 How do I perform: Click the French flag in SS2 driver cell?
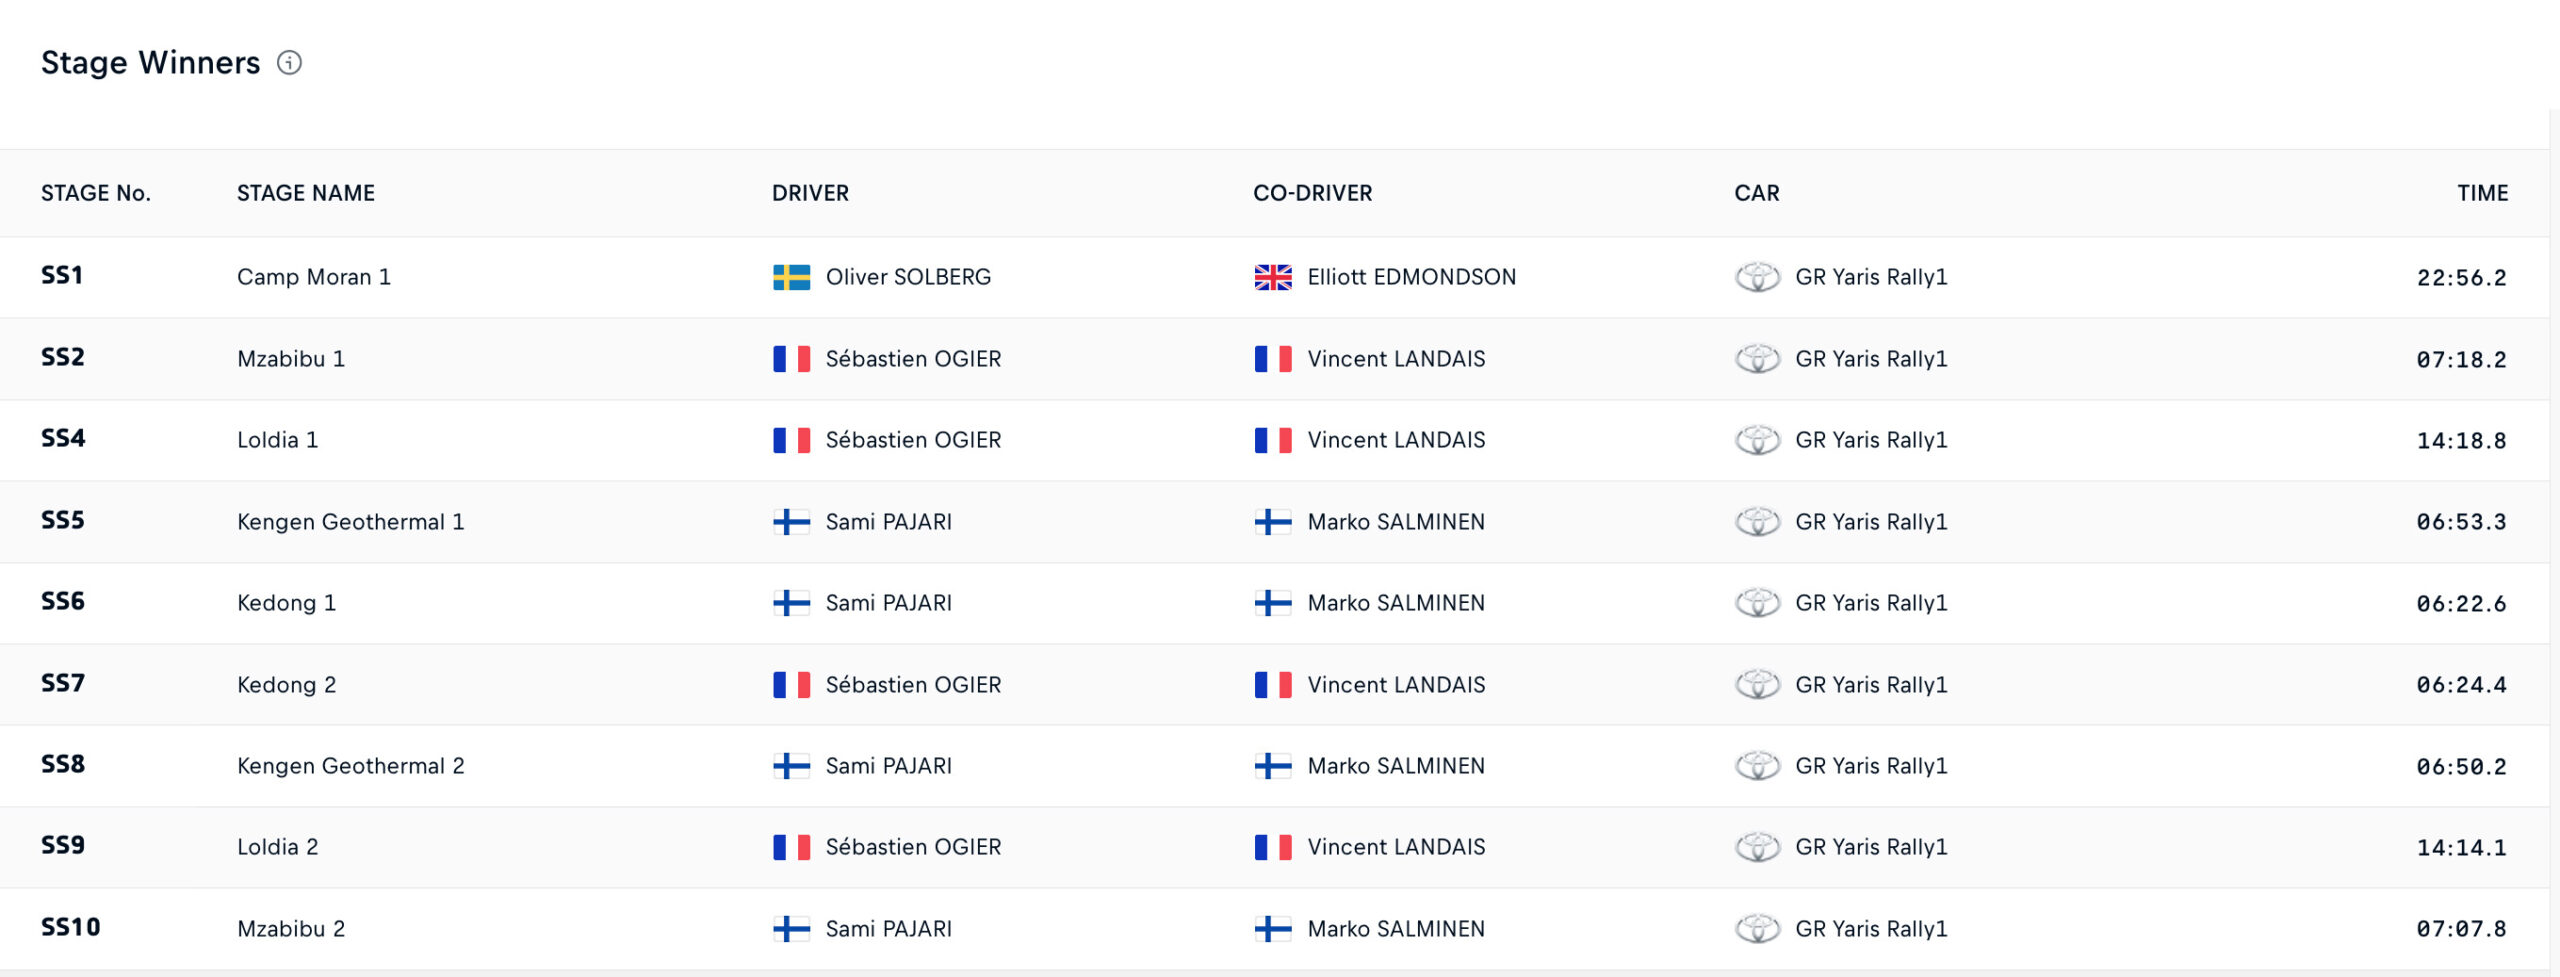coord(791,359)
